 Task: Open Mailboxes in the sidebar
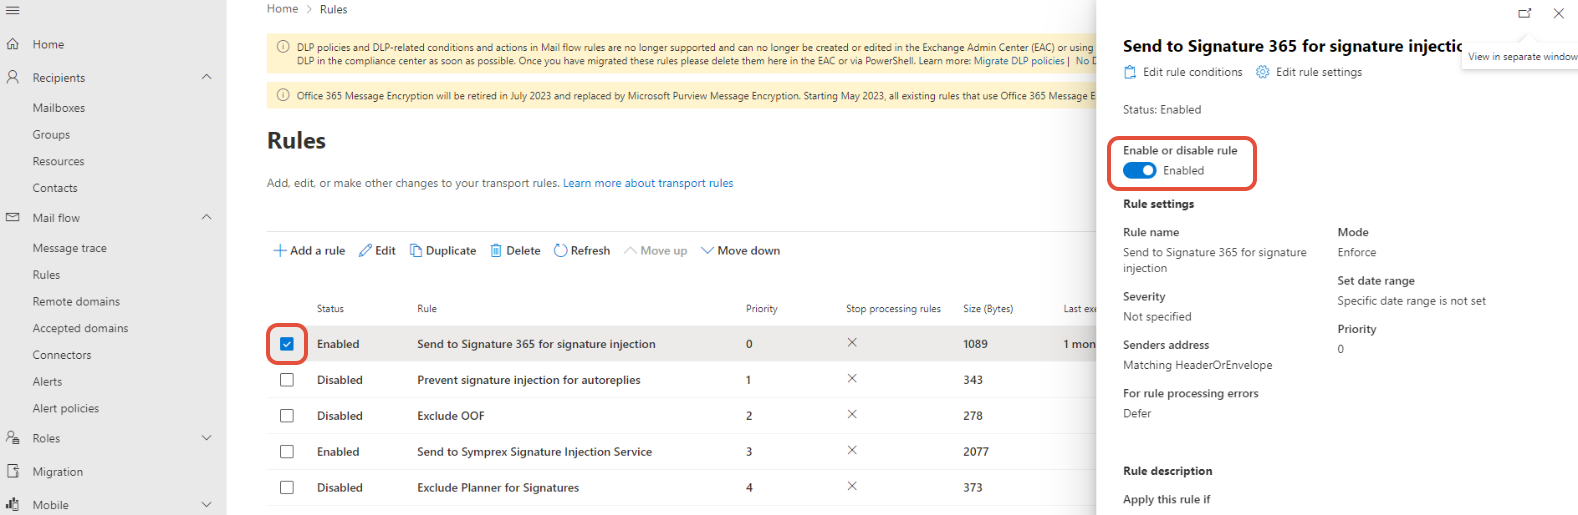pyautogui.click(x=59, y=108)
